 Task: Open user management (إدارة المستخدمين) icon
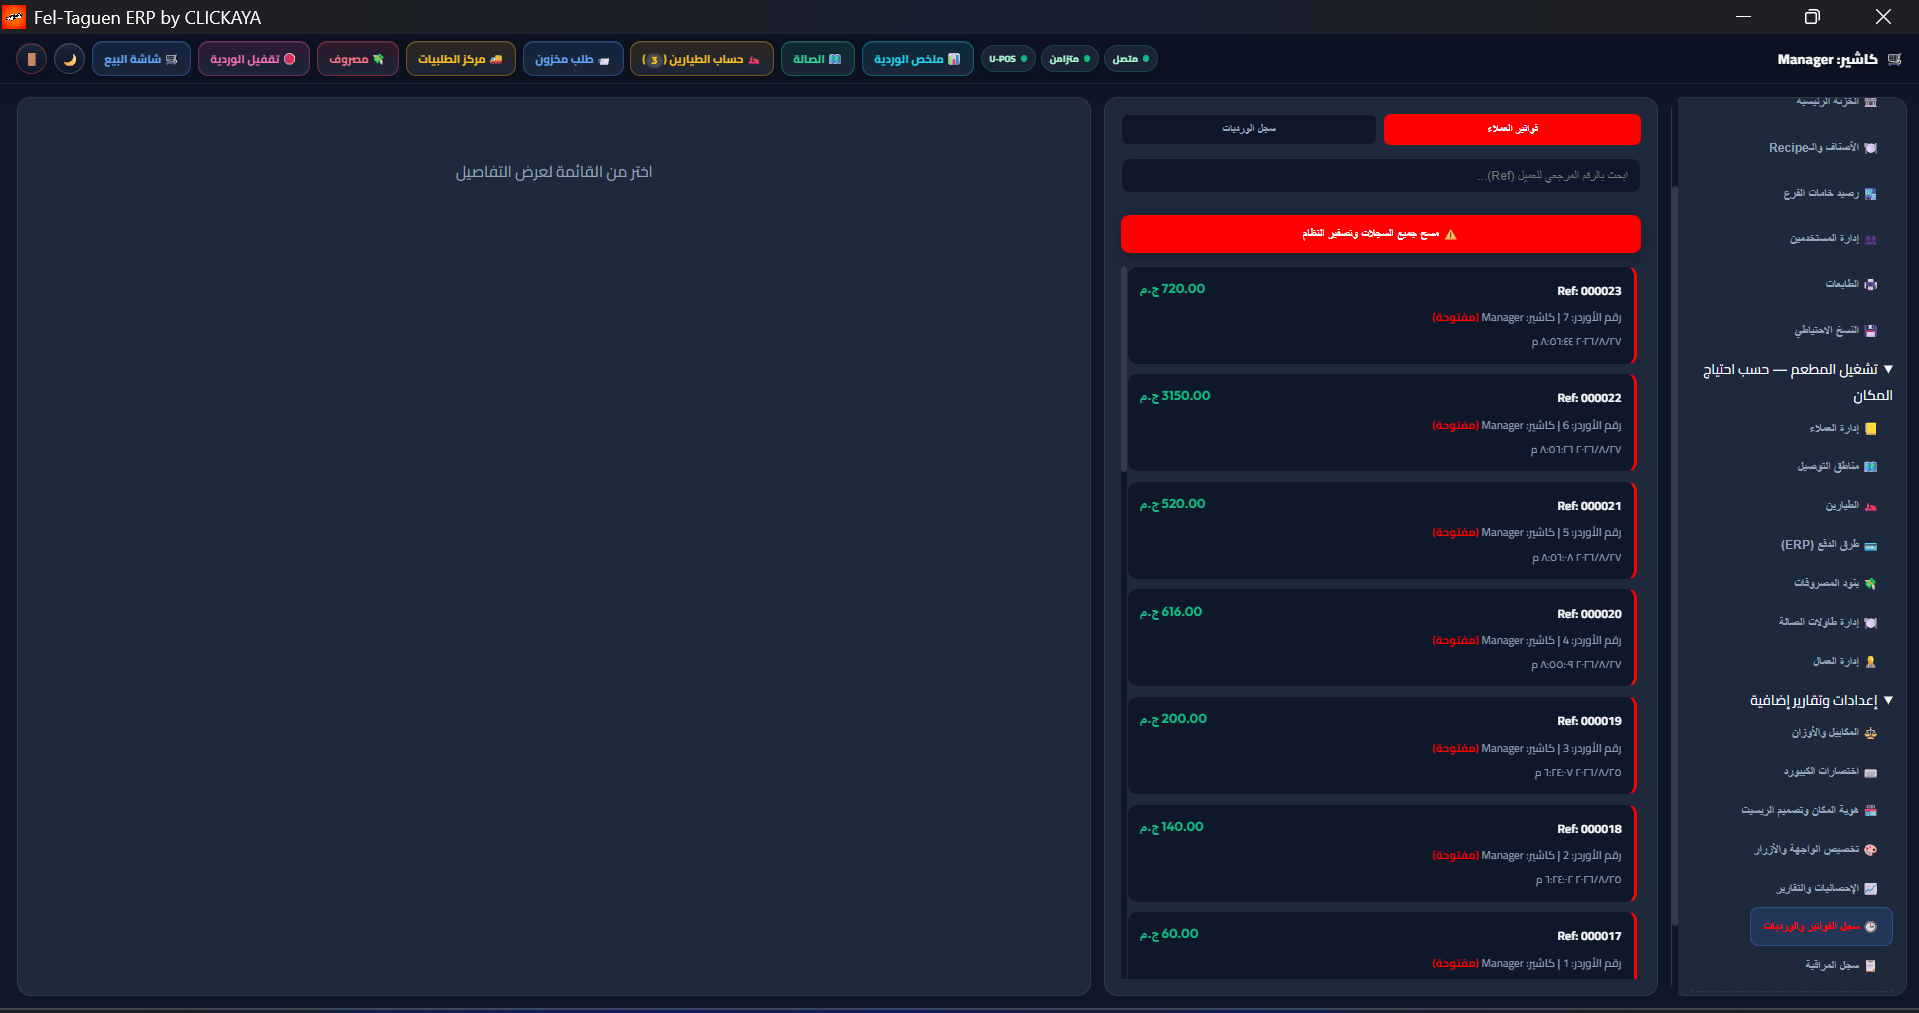click(1871, 239)
